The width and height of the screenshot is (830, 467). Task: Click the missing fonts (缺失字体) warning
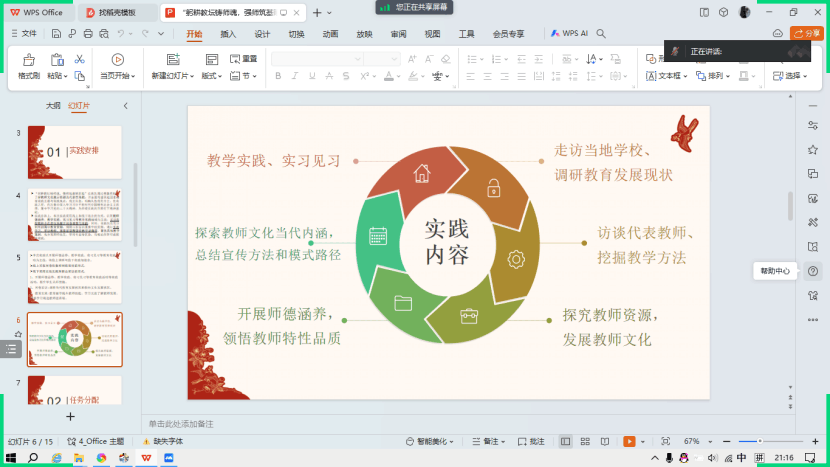point(163,441)
